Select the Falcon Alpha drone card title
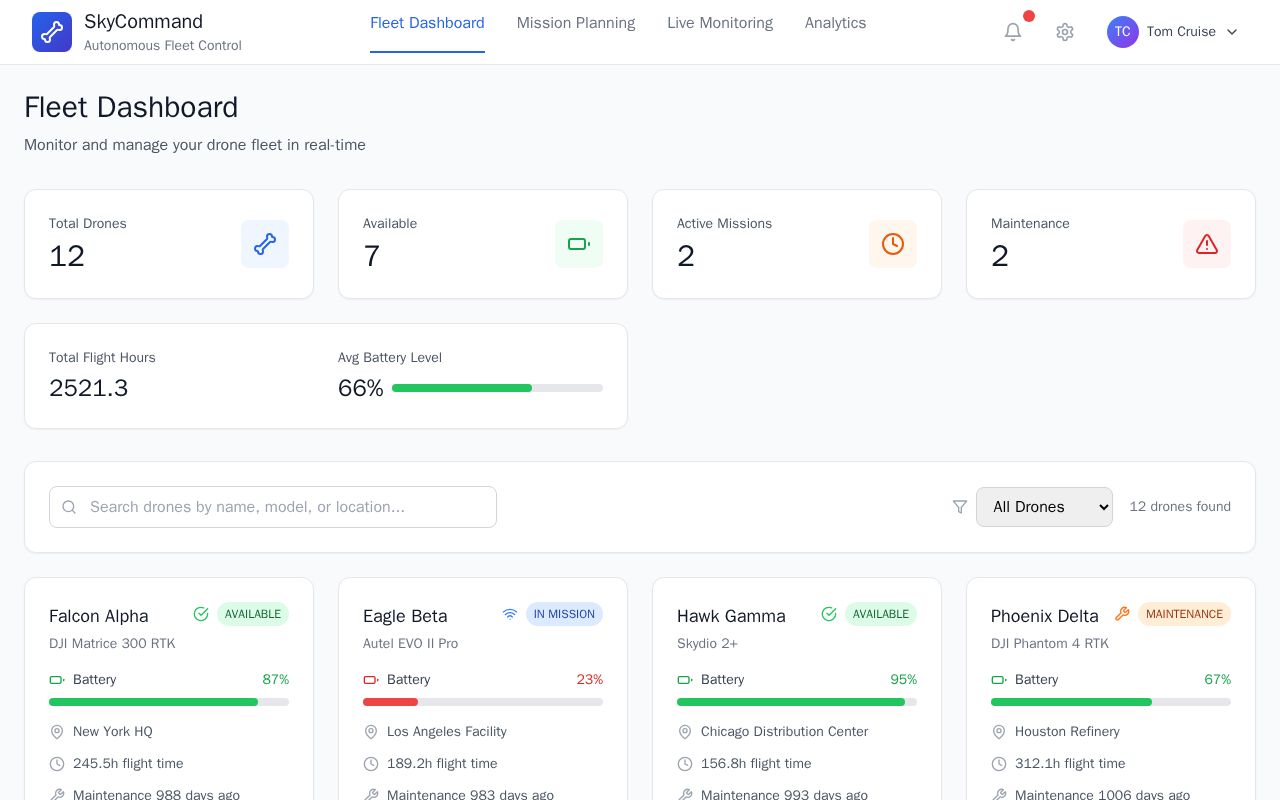The width and height of the screenshot is (1280, 800). (99, 616)
